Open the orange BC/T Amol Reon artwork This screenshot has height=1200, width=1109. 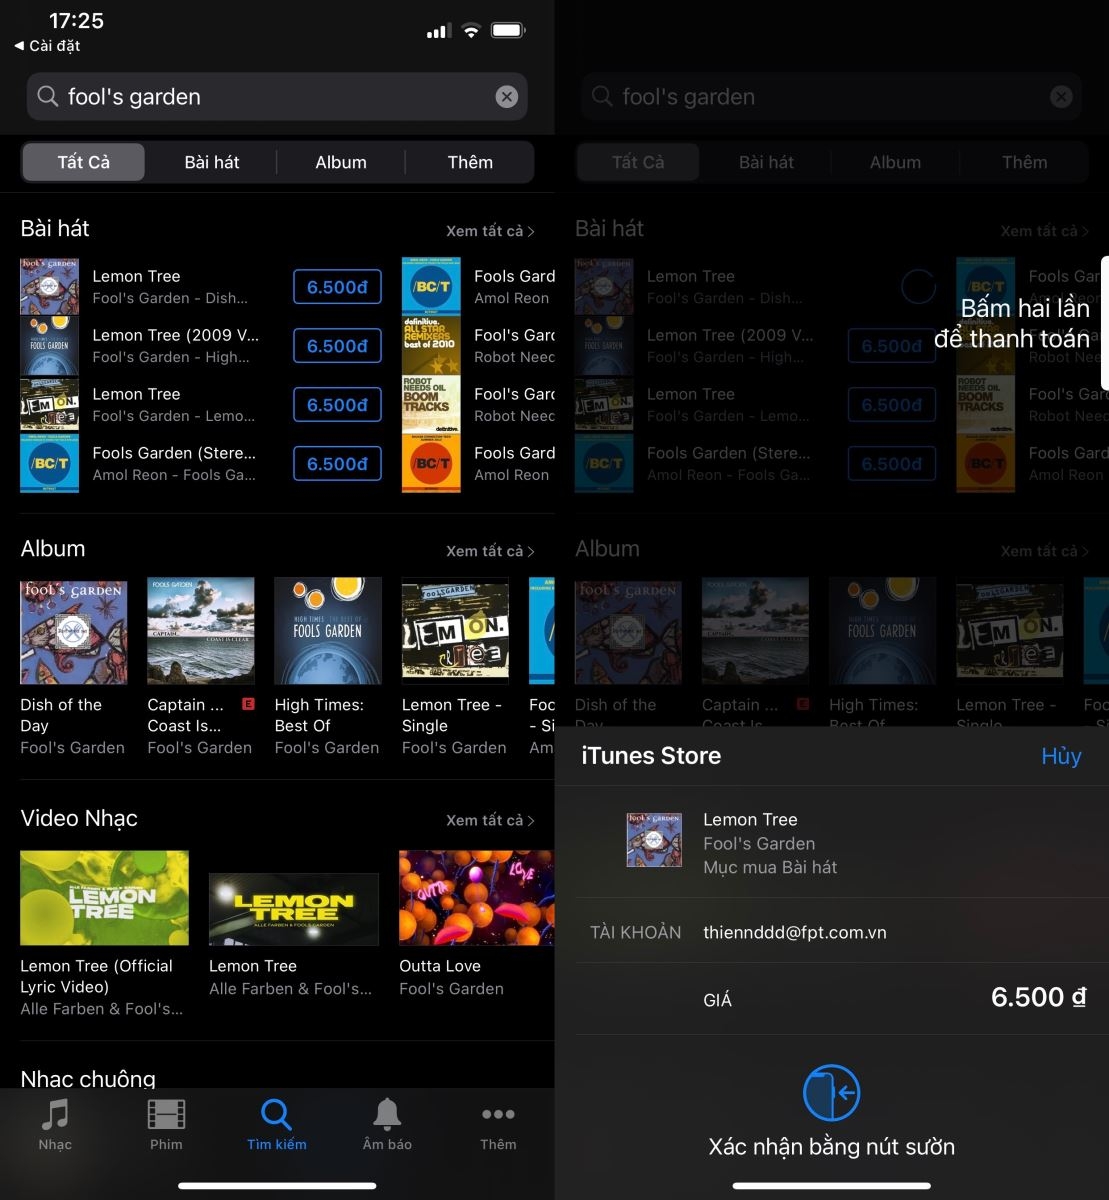click(x=431, y=463)
